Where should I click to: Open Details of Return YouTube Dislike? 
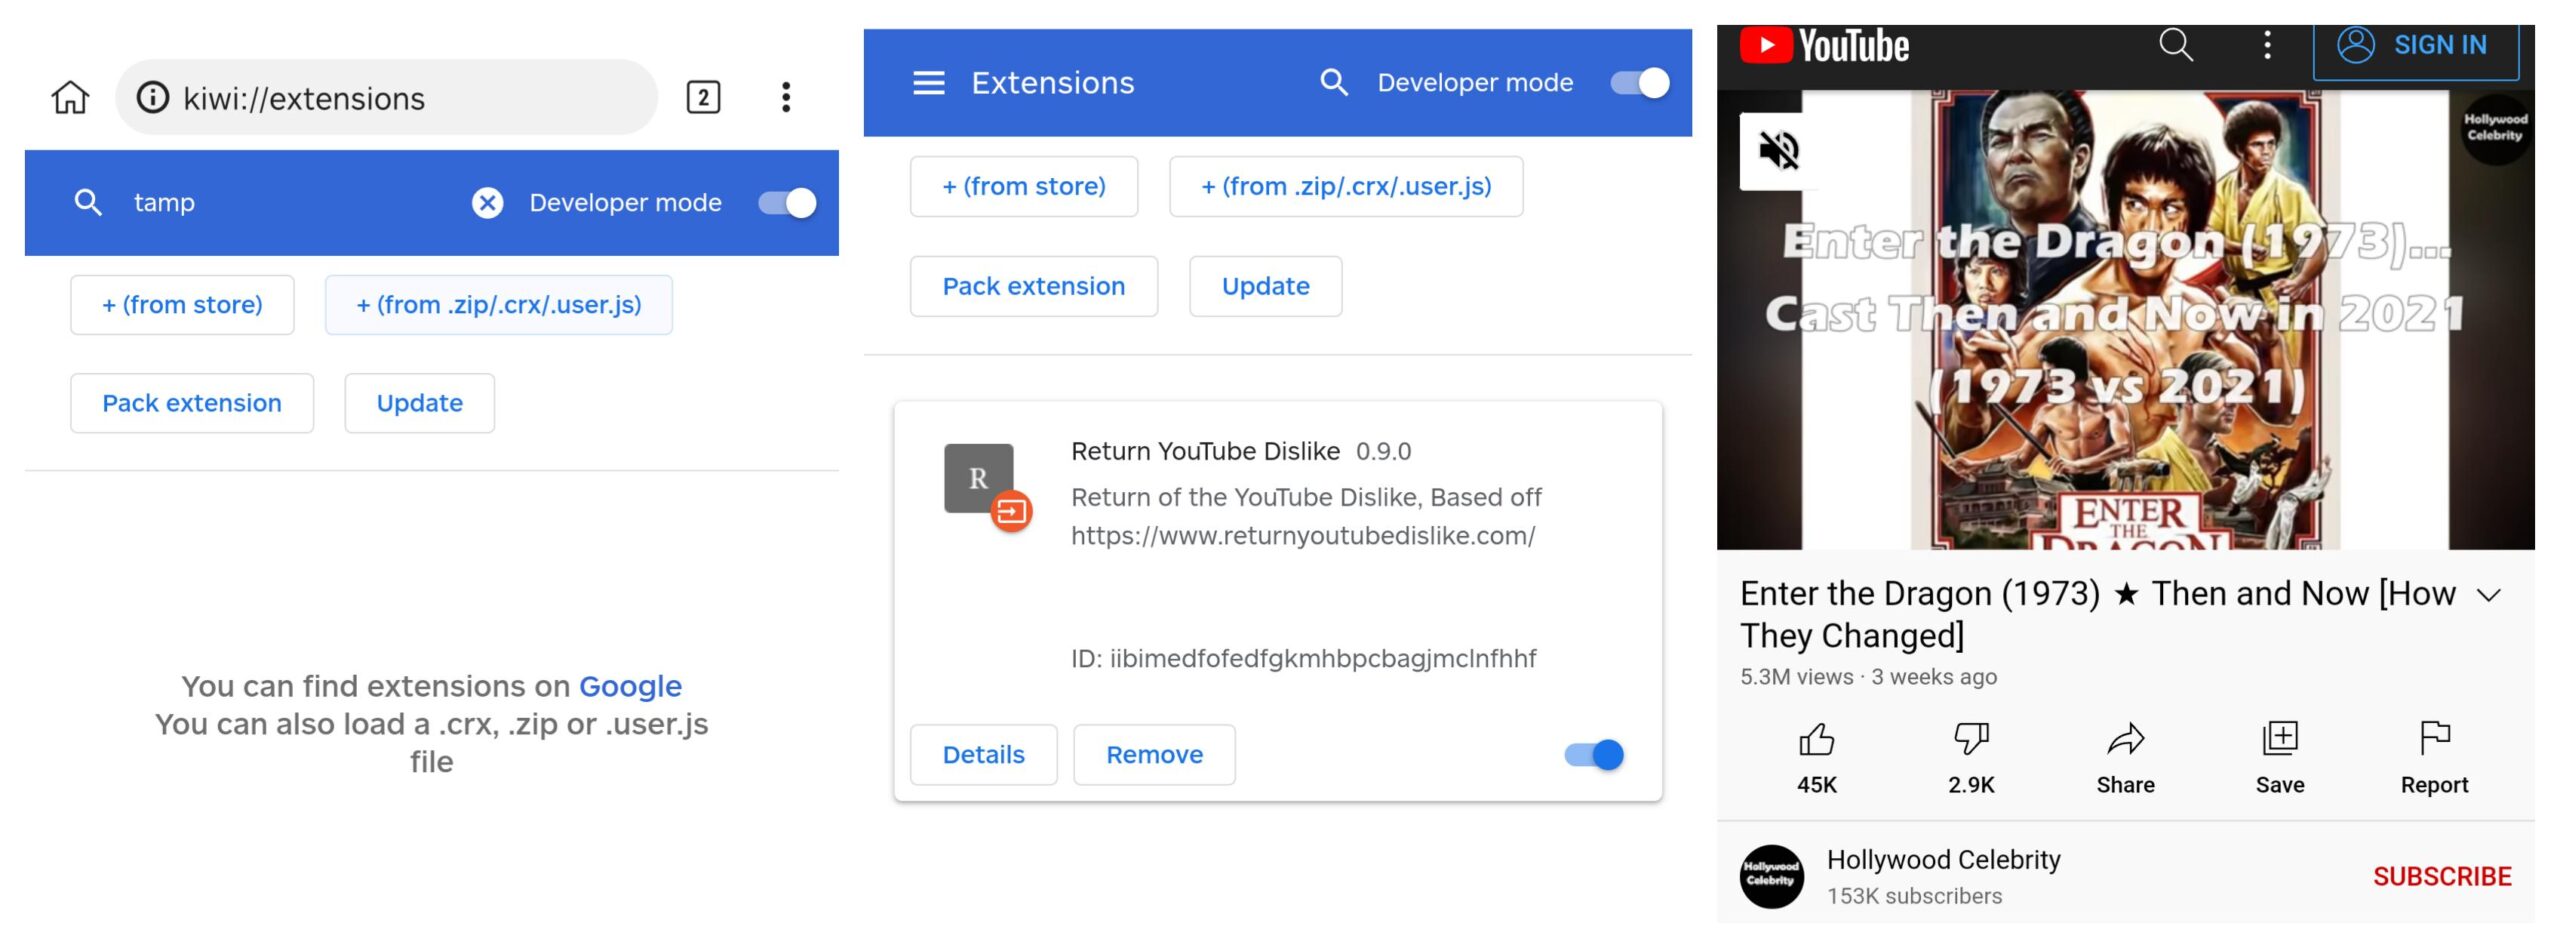(983, 755)
